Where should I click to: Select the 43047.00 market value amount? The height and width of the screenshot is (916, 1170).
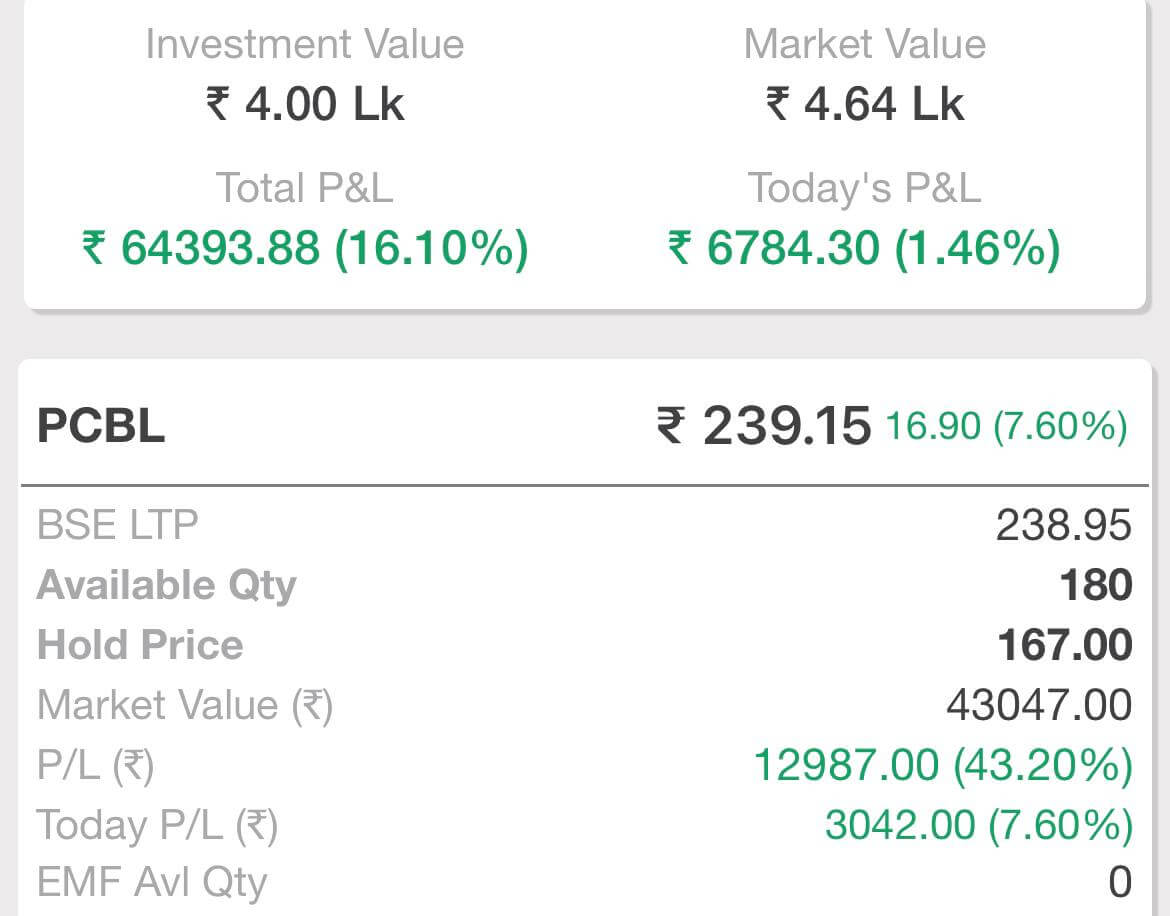click(1039, 705)
